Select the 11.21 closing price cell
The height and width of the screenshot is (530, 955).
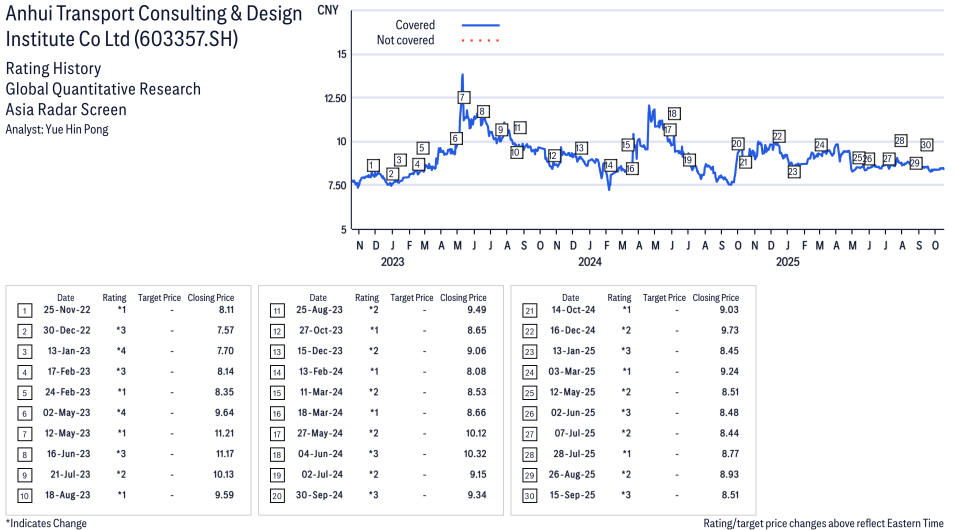(222, 433)
